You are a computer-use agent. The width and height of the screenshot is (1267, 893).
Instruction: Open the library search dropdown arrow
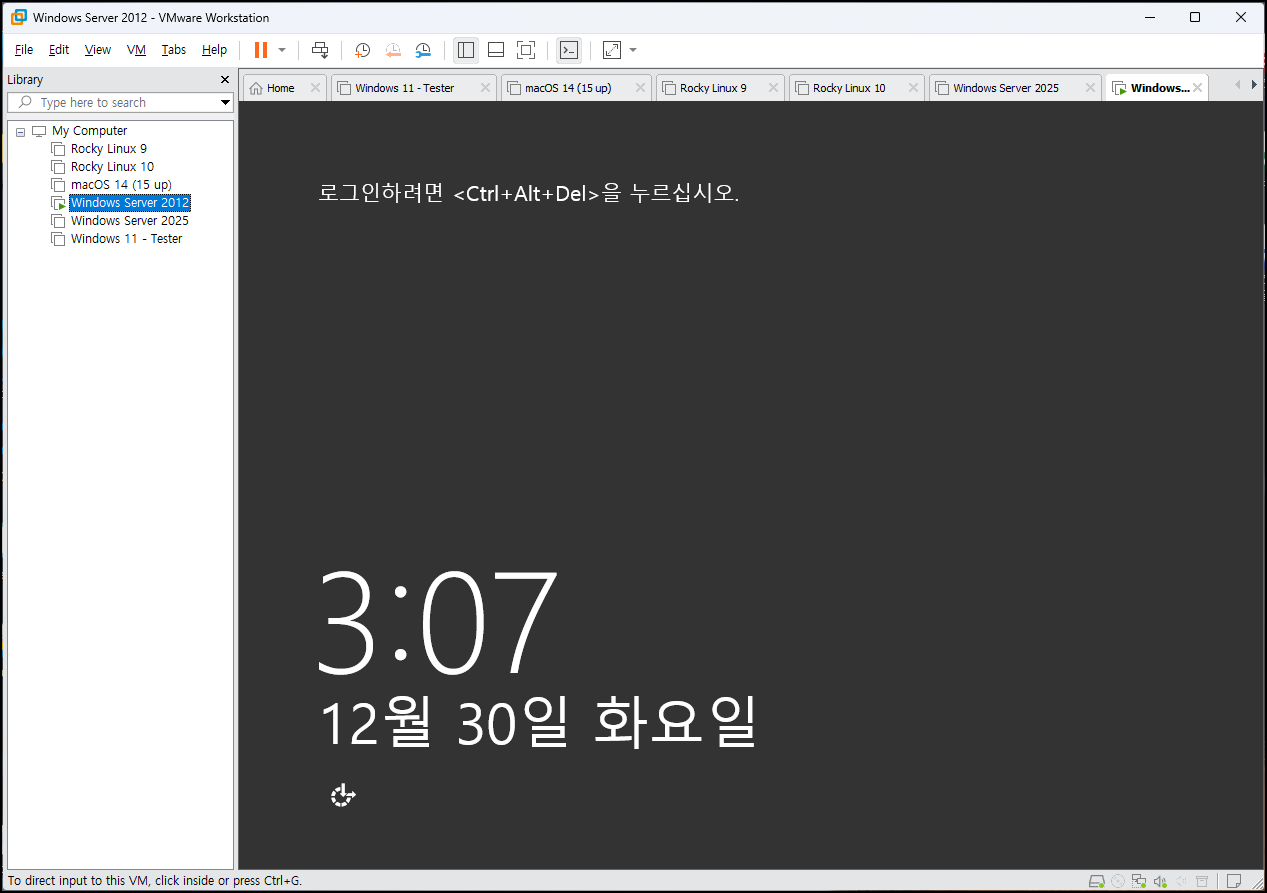(225, 102)
